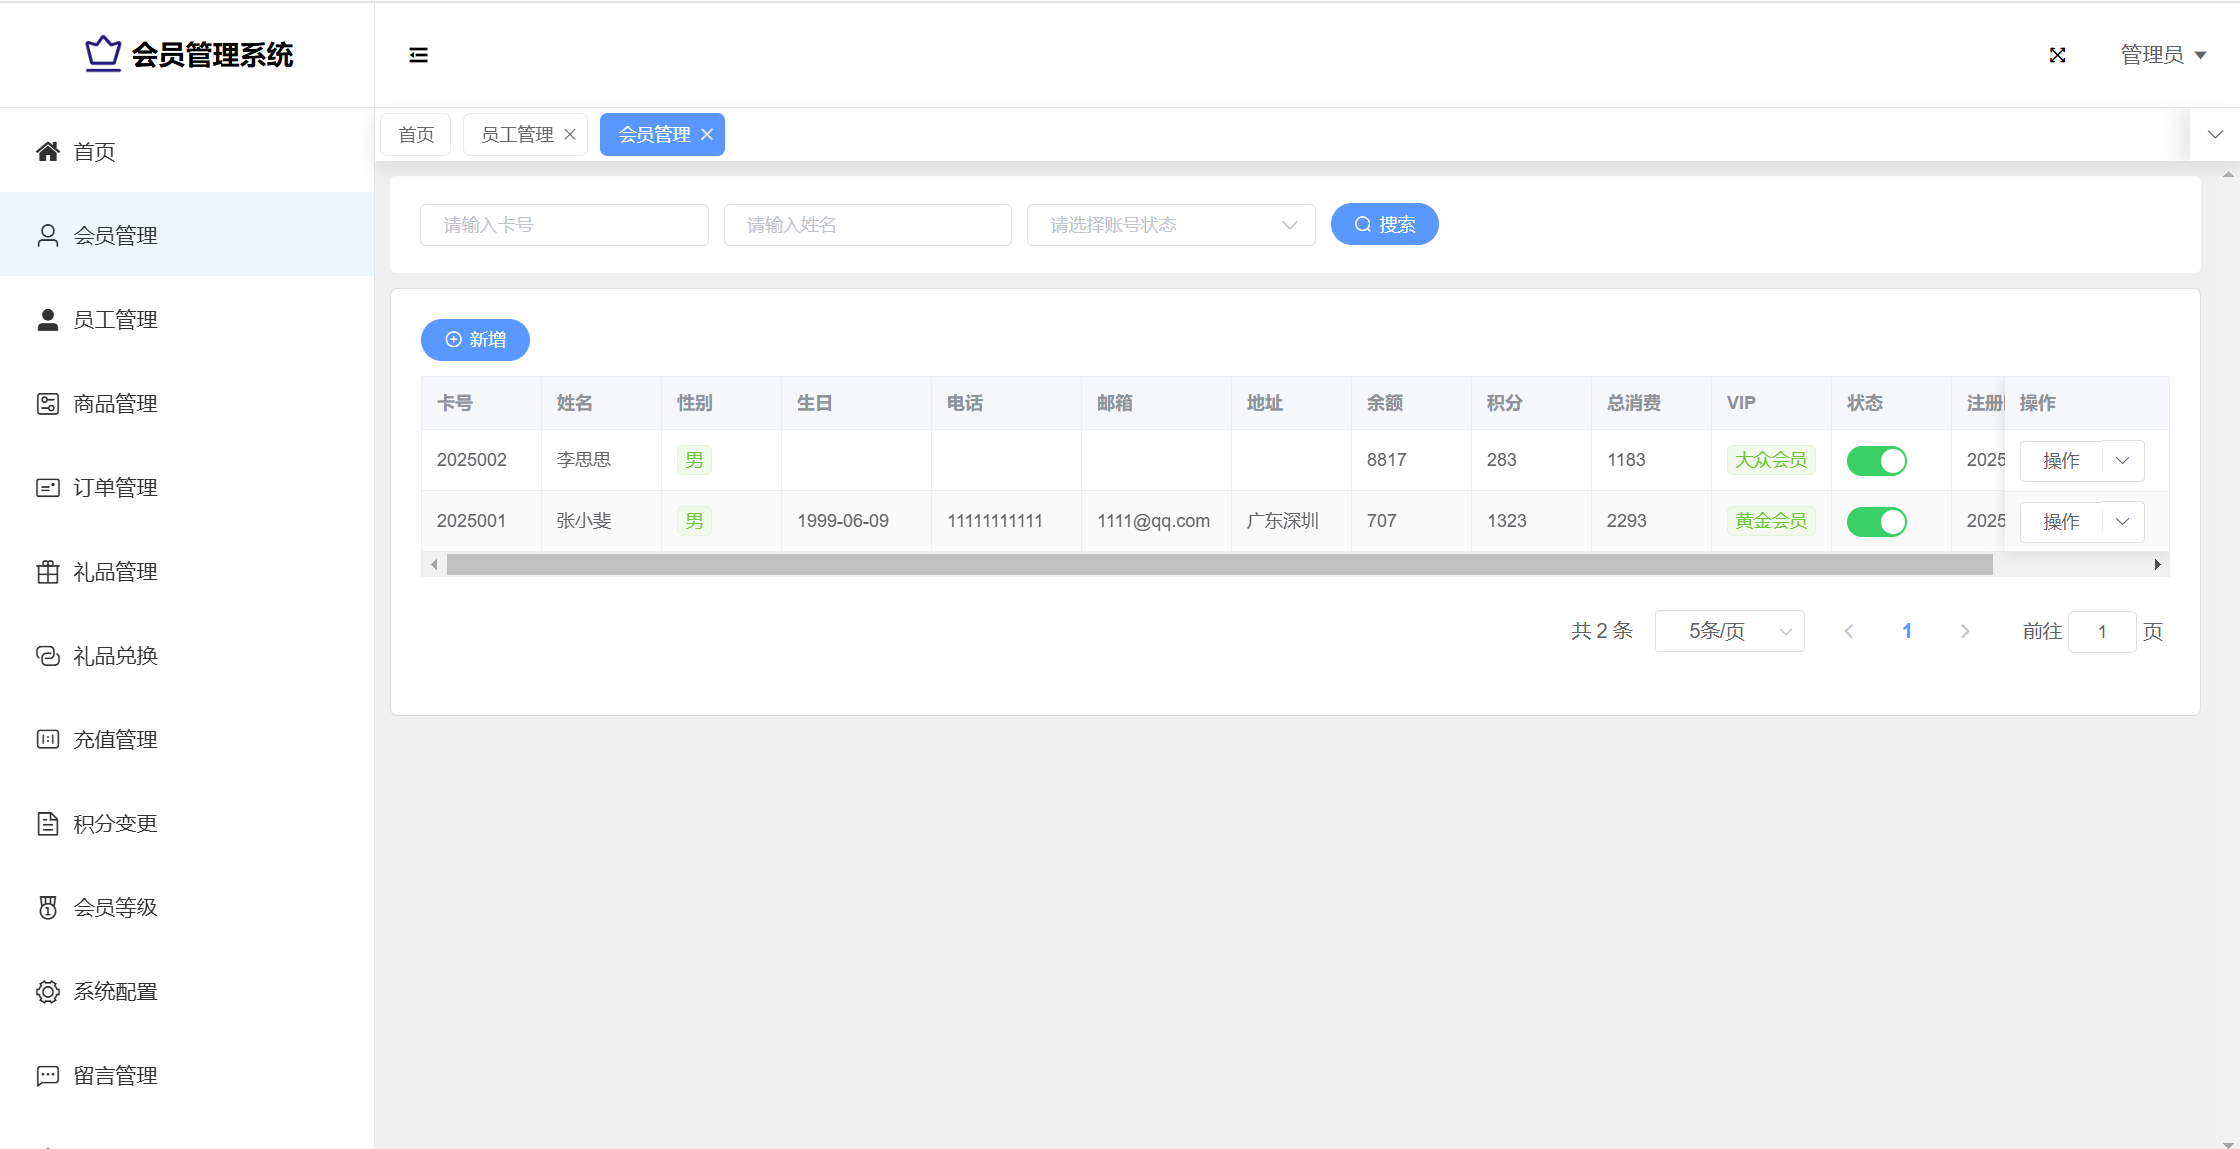The height and width of the screenshot is (1149, 2240).
Task: Click the hamburger menu collapse icon
Action: [418, 55]
